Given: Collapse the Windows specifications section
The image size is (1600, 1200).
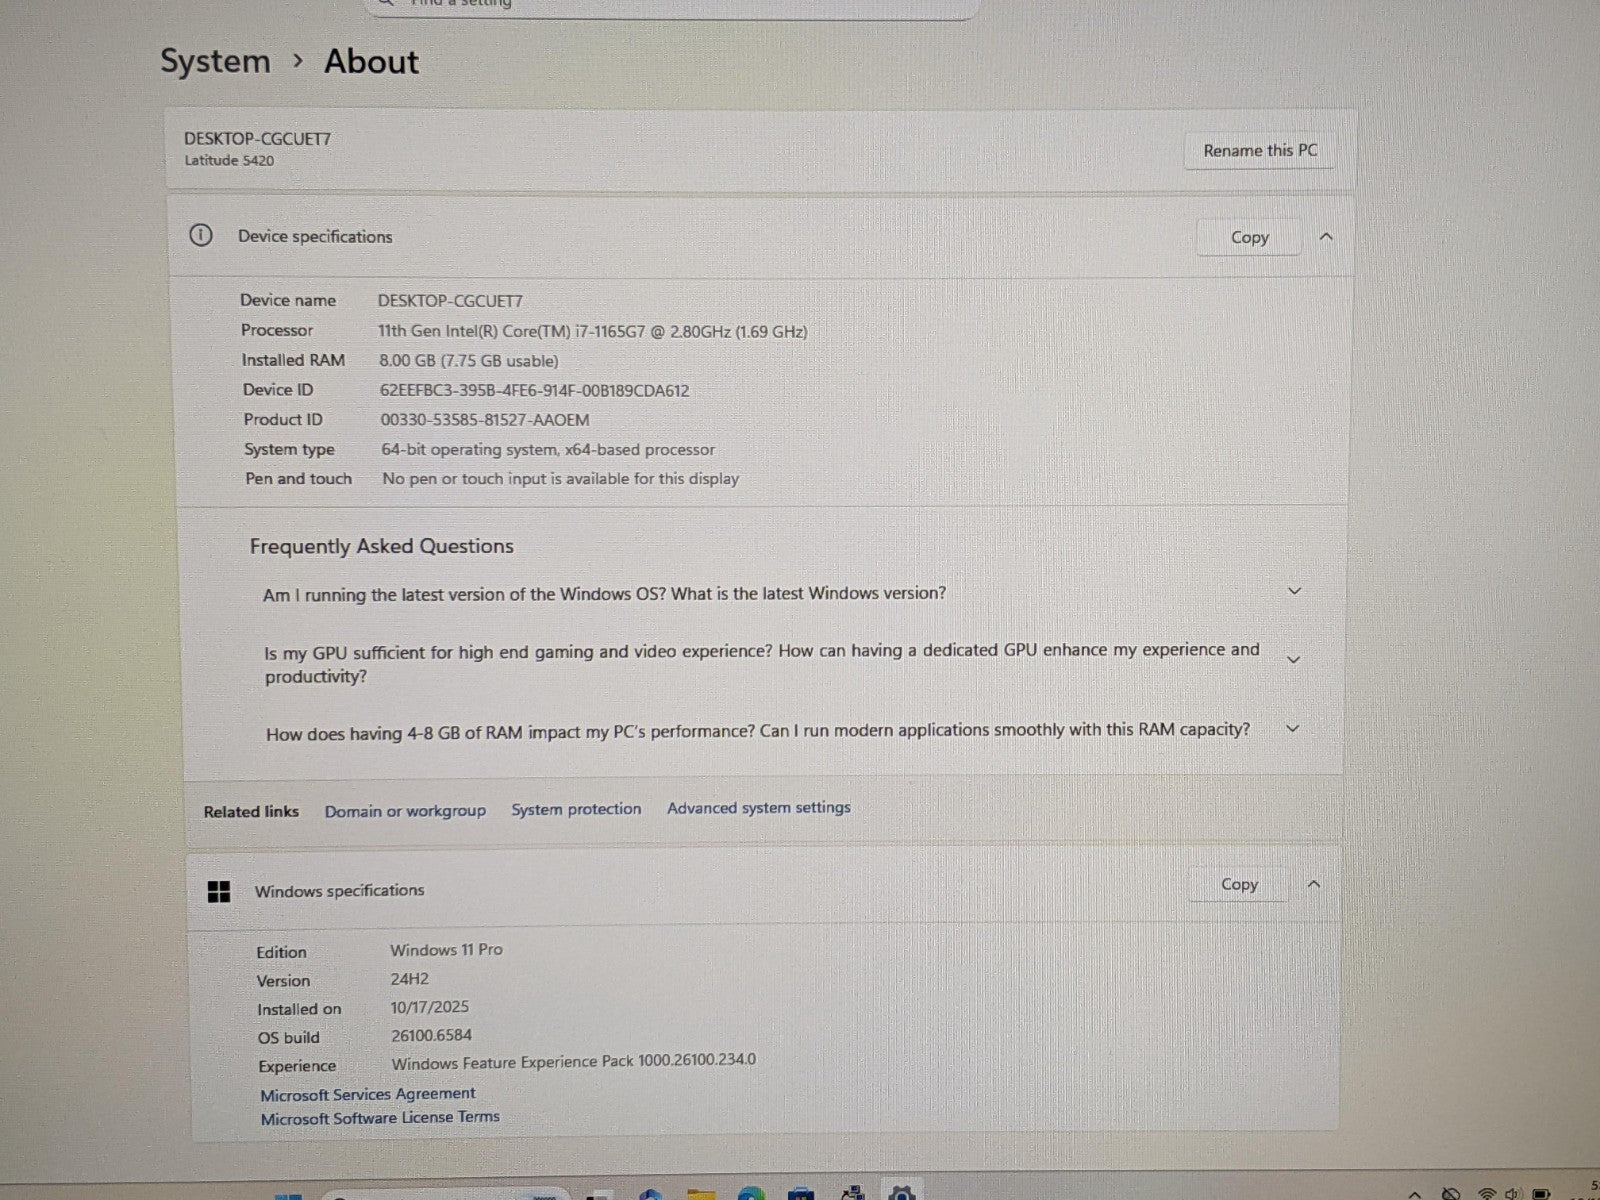Looking at the screenshot, I should (1314, 884).
